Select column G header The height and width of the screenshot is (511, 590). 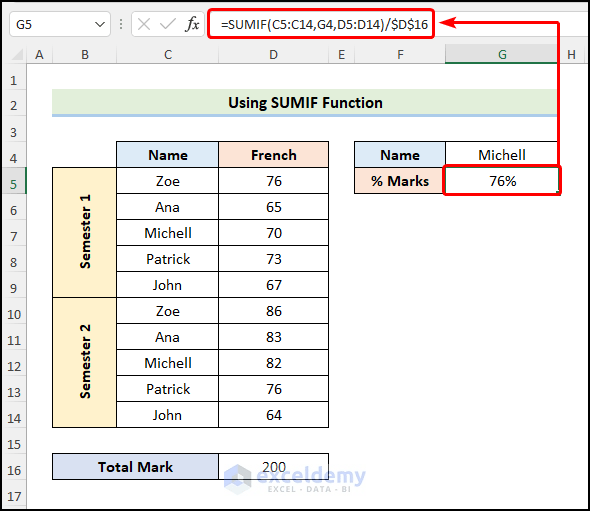(502, 55)
